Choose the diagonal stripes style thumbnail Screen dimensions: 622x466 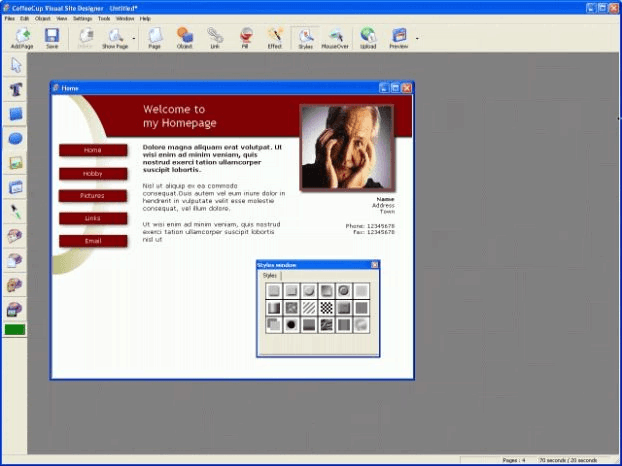(308, 308)
